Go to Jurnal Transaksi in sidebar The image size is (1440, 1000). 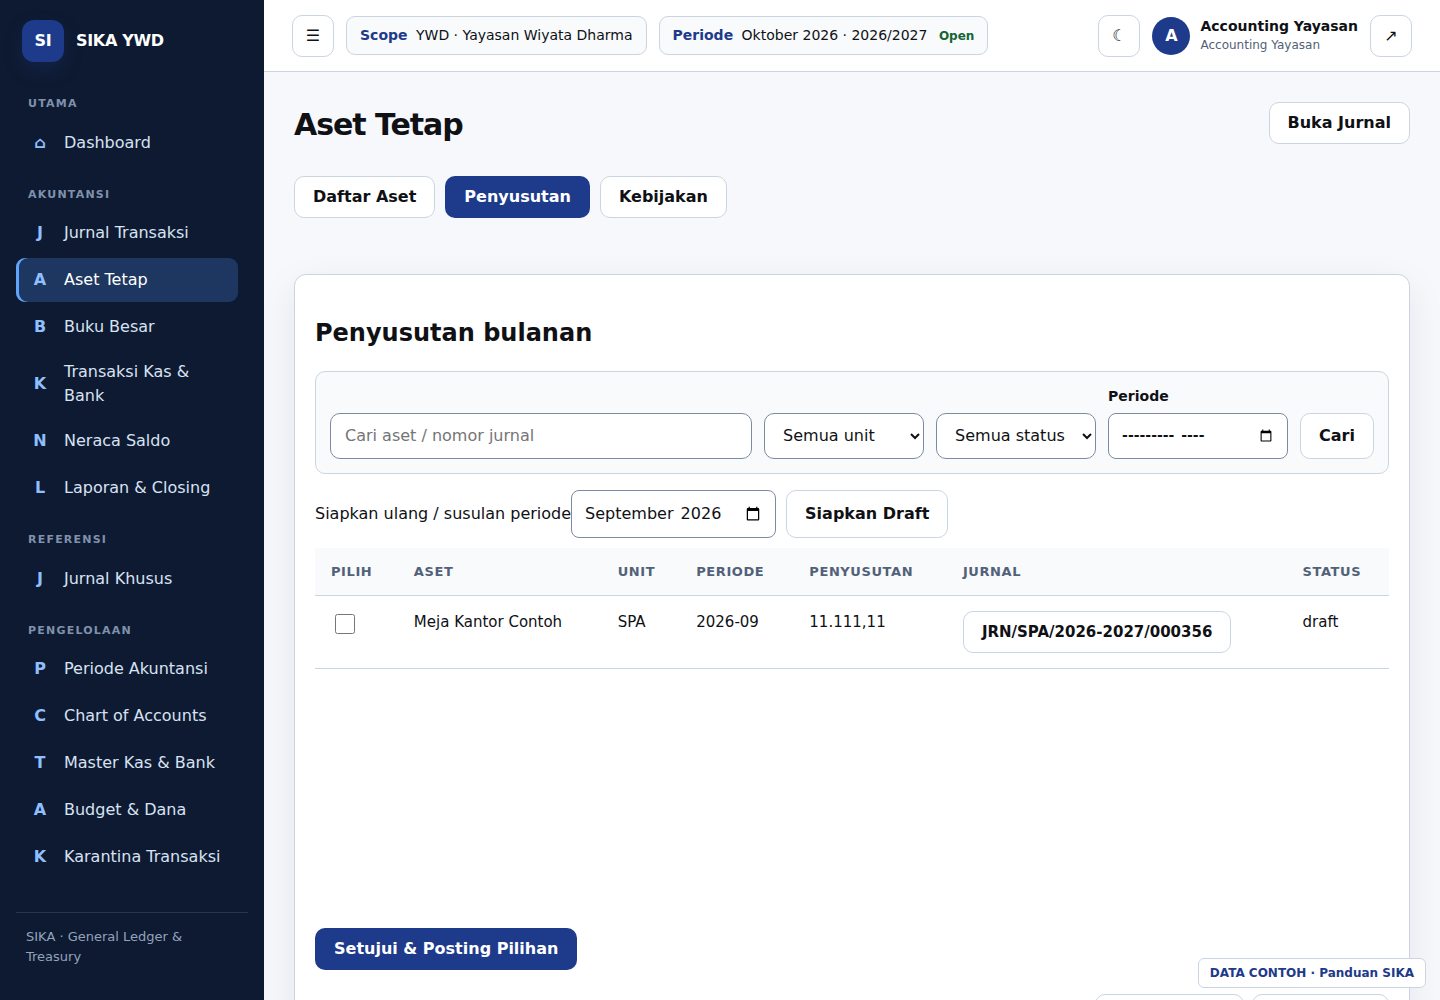tap(127, 232)
